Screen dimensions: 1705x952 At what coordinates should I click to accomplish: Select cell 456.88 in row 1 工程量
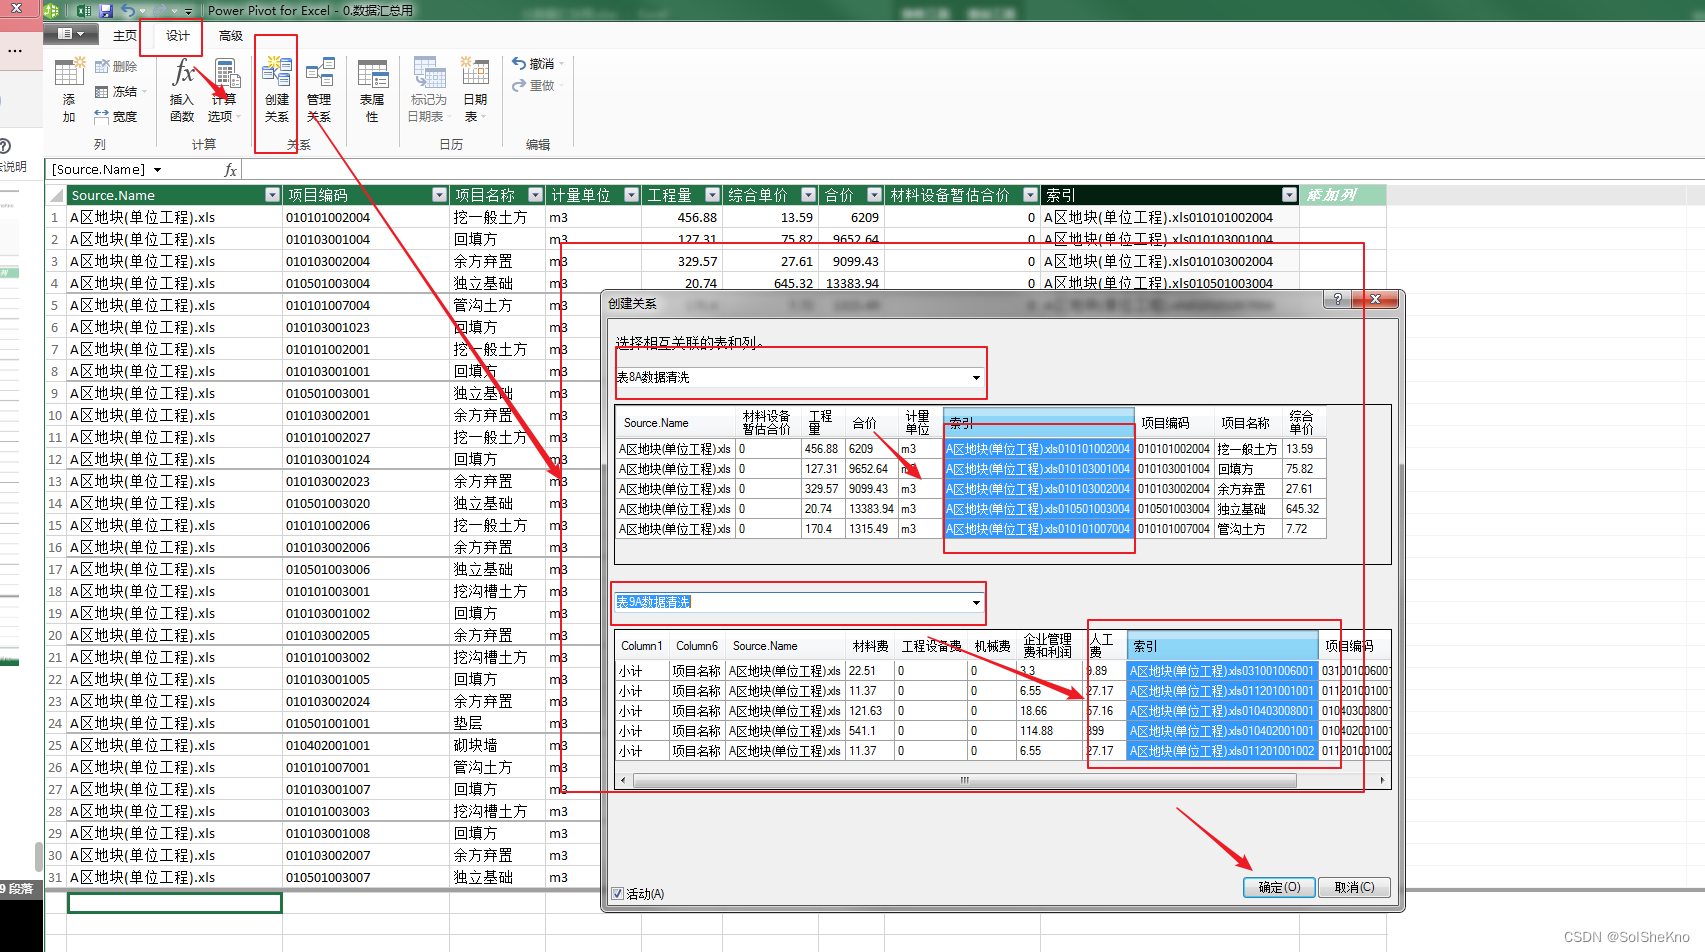681,217
